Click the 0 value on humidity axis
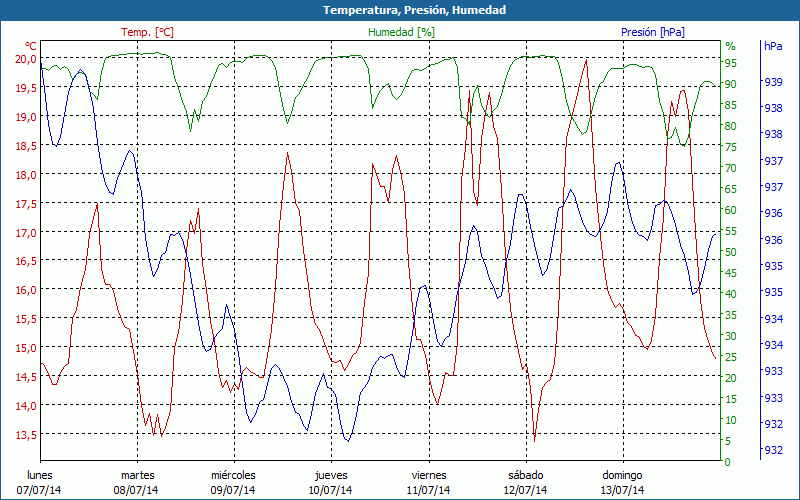Image resolution: width=800 pixels, height=500 pixels. [x=728, y=462]
